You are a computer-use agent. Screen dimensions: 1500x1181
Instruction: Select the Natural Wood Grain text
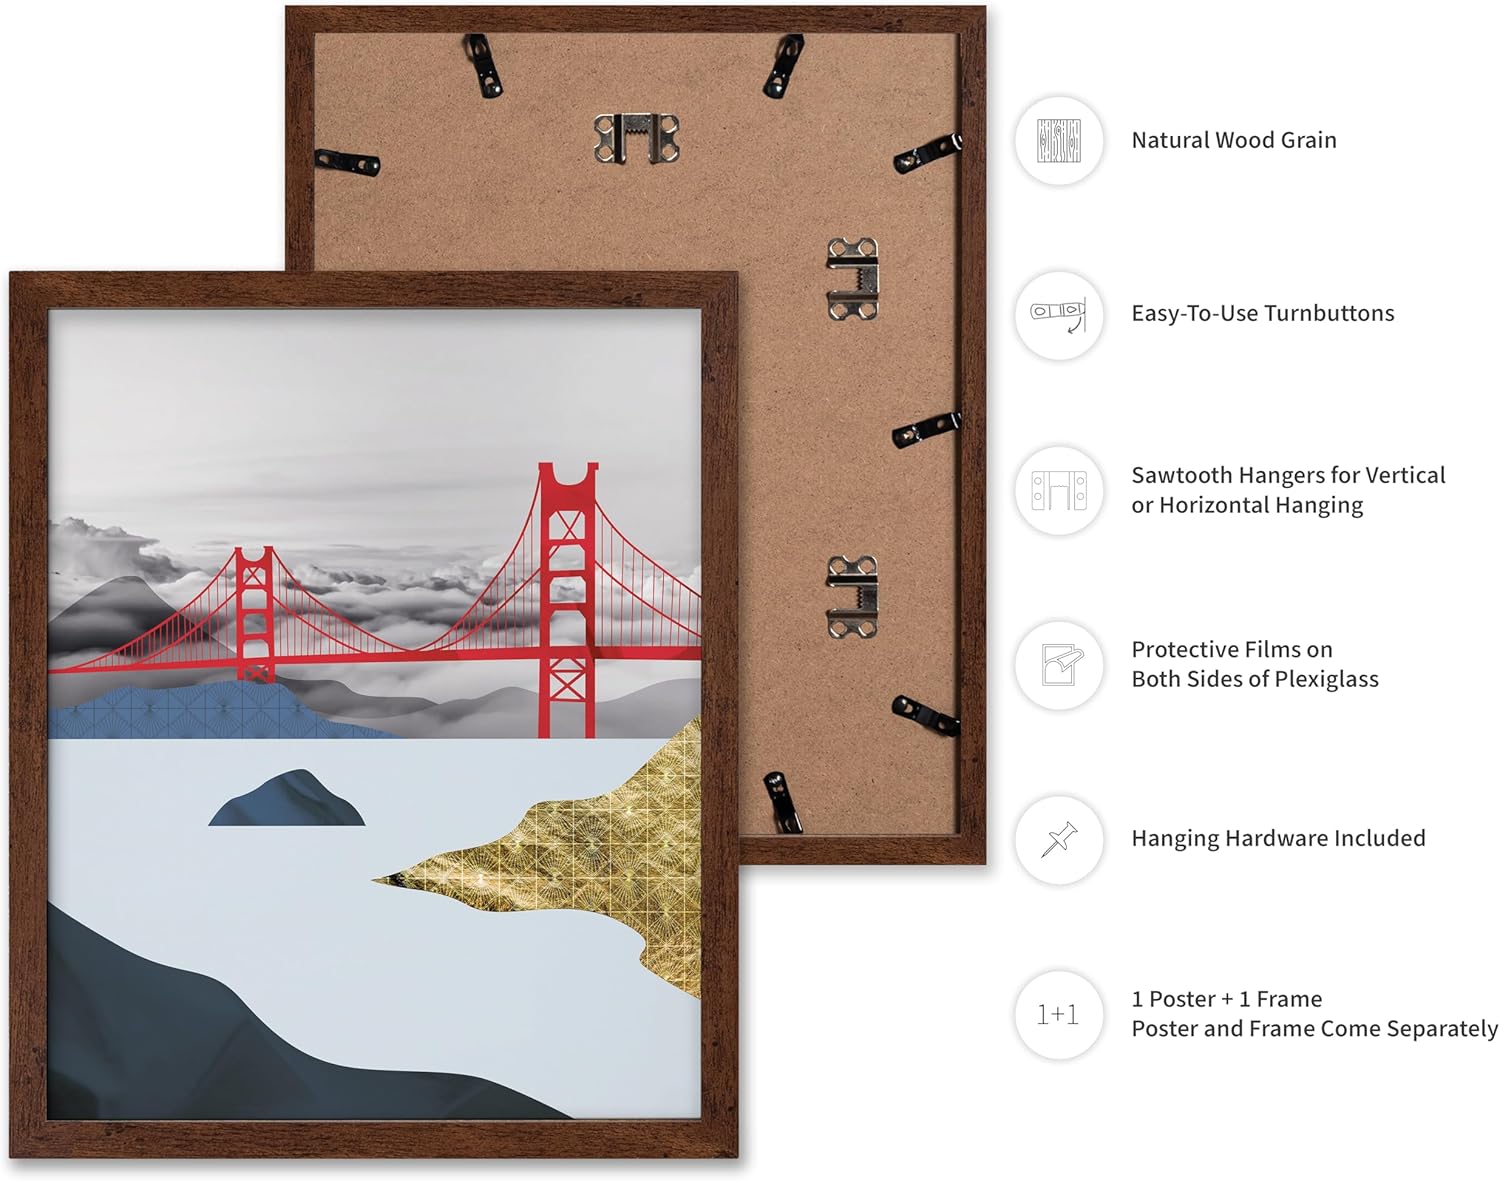tap(1234, 140)
